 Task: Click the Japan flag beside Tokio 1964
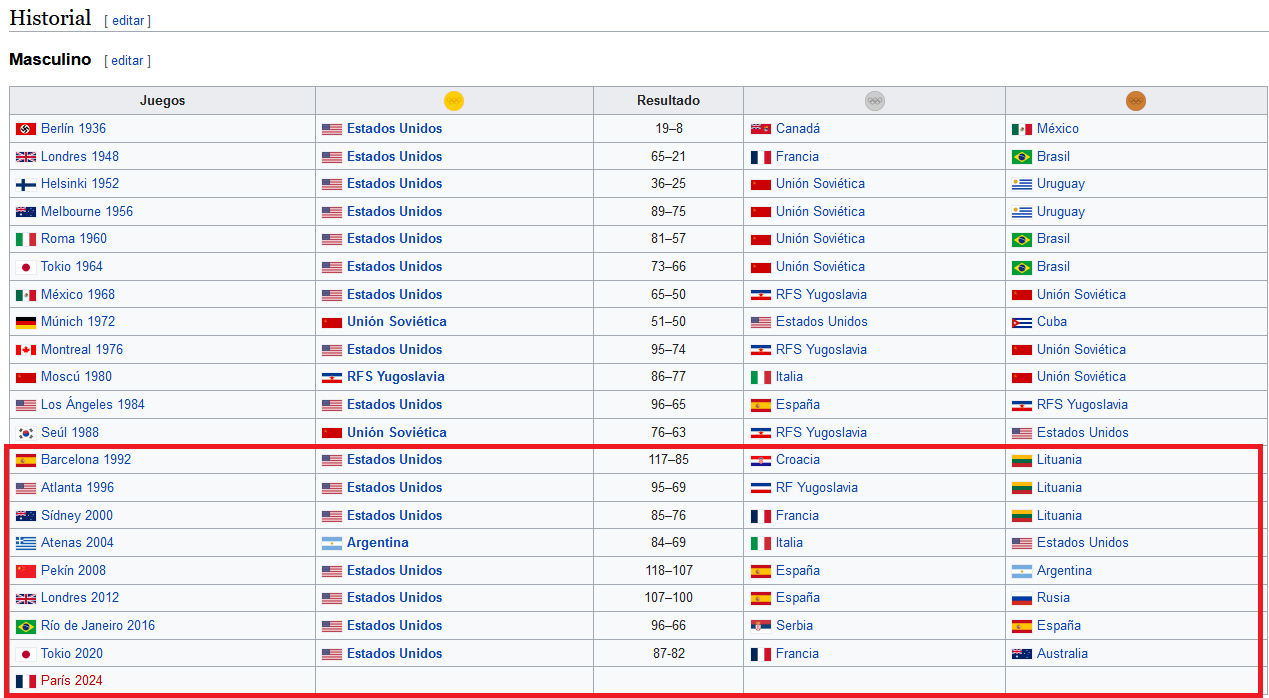click(x=26, y=267)
